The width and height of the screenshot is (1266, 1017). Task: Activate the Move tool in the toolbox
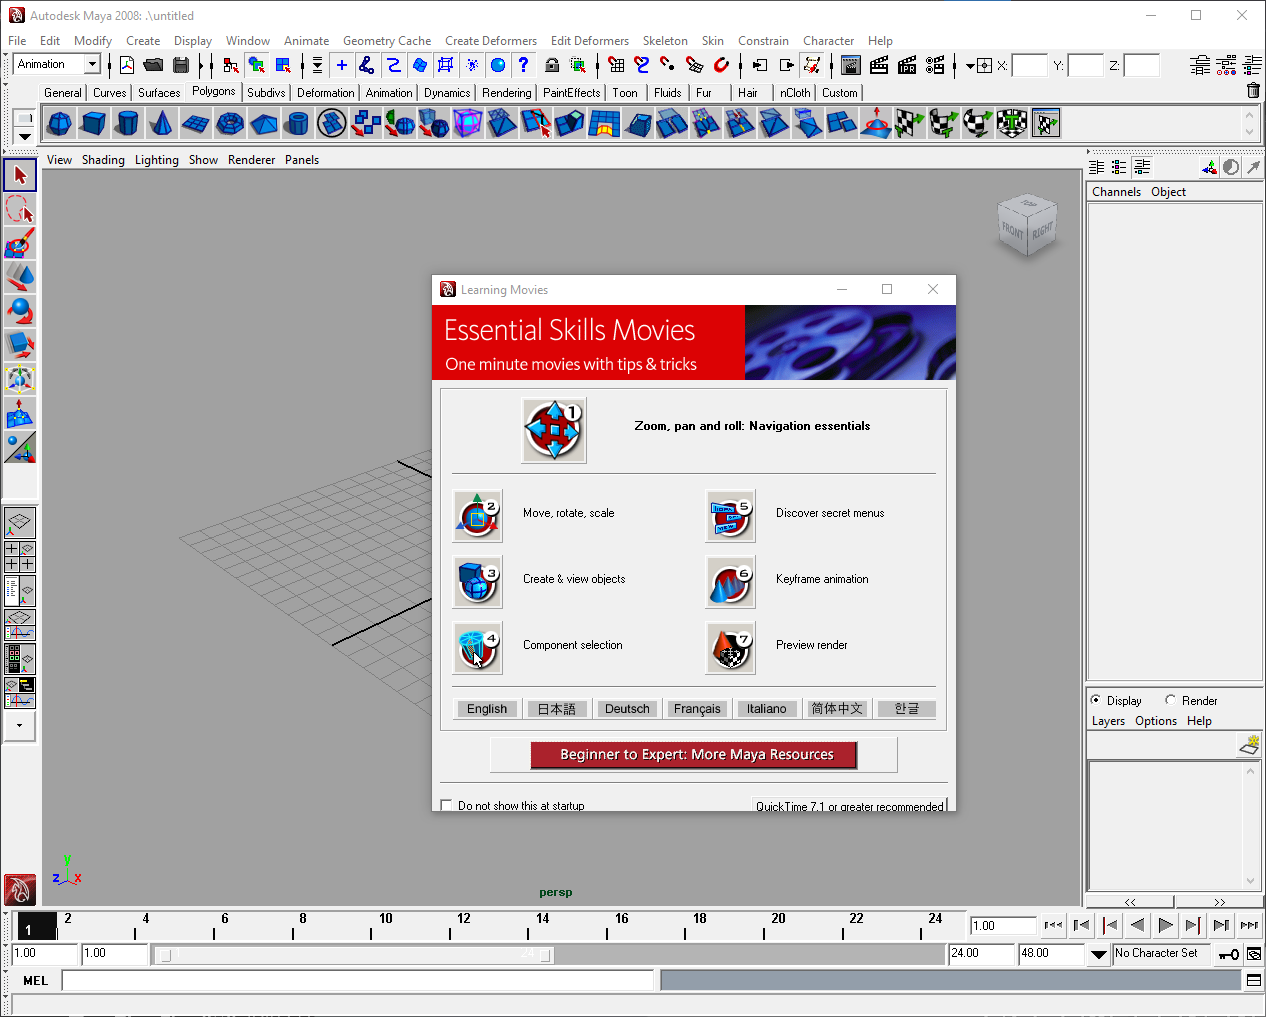pos(20,277)
